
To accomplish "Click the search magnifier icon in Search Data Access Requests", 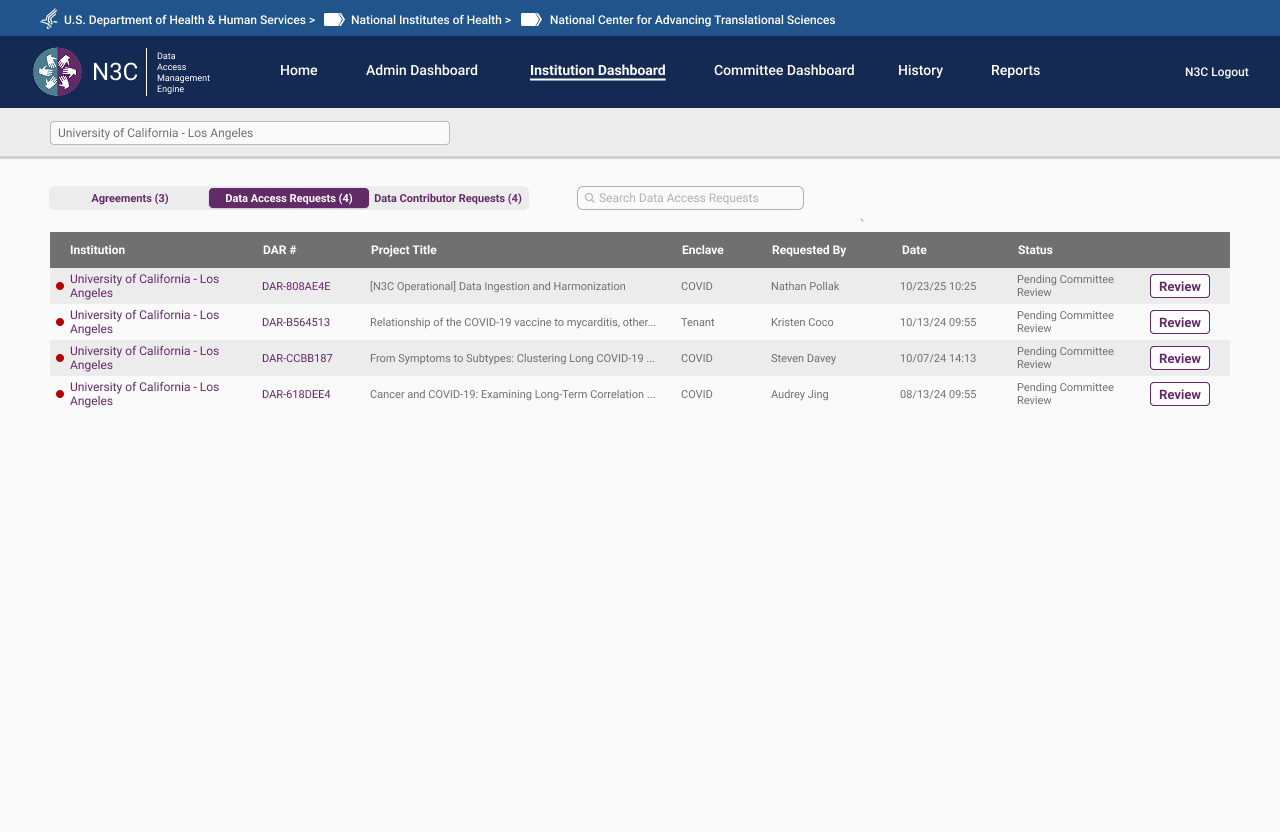I will (x=590, y=197).
